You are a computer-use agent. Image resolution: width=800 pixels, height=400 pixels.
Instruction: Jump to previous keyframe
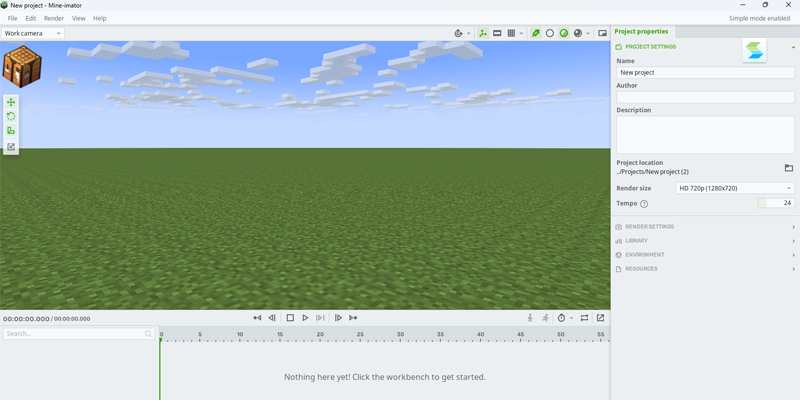(x=257, y=318)
